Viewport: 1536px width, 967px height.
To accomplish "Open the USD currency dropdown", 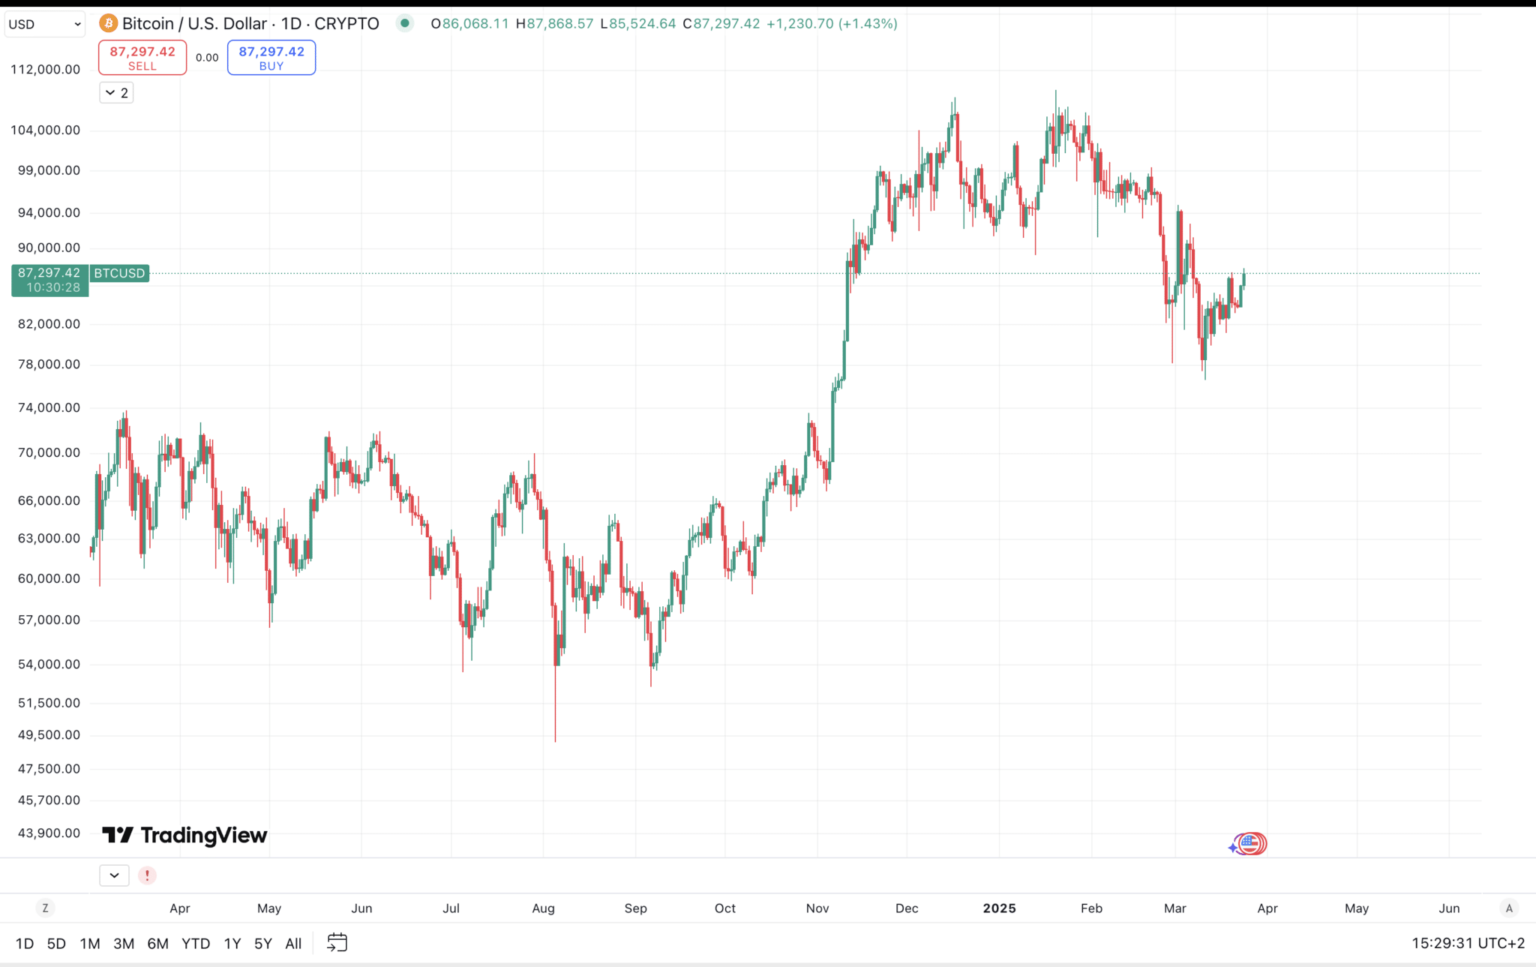I will pos(44,23).
